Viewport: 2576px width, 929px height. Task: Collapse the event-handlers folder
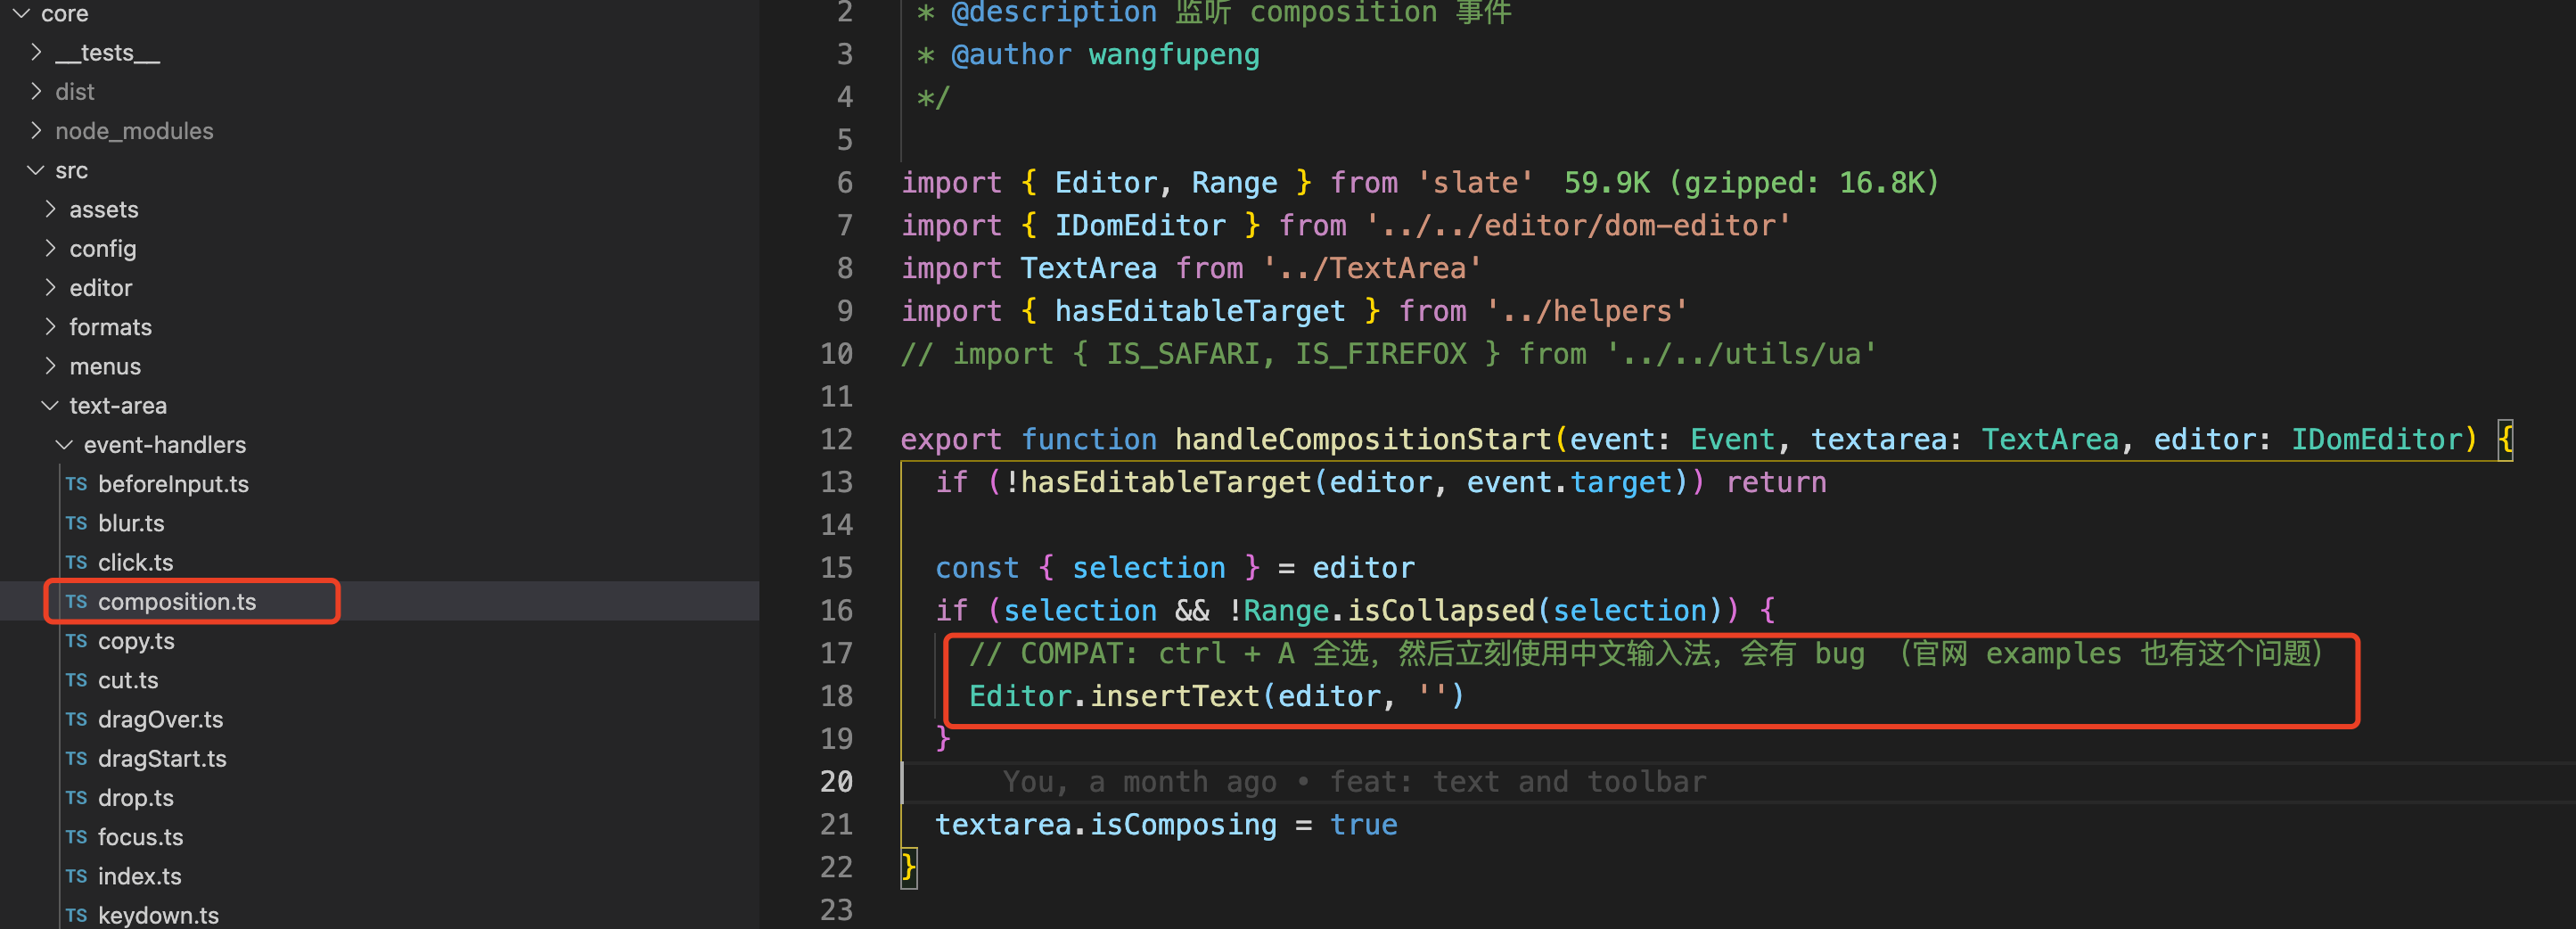[165, 444]
